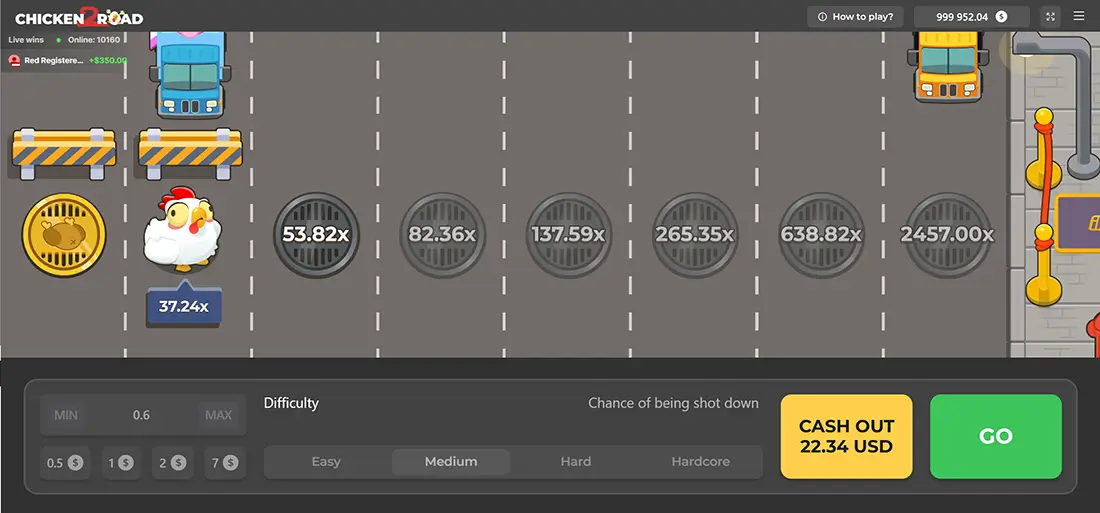Click the dollar balance icon
The width and height of the screenshot is (1100, 513).
(999, 16)
